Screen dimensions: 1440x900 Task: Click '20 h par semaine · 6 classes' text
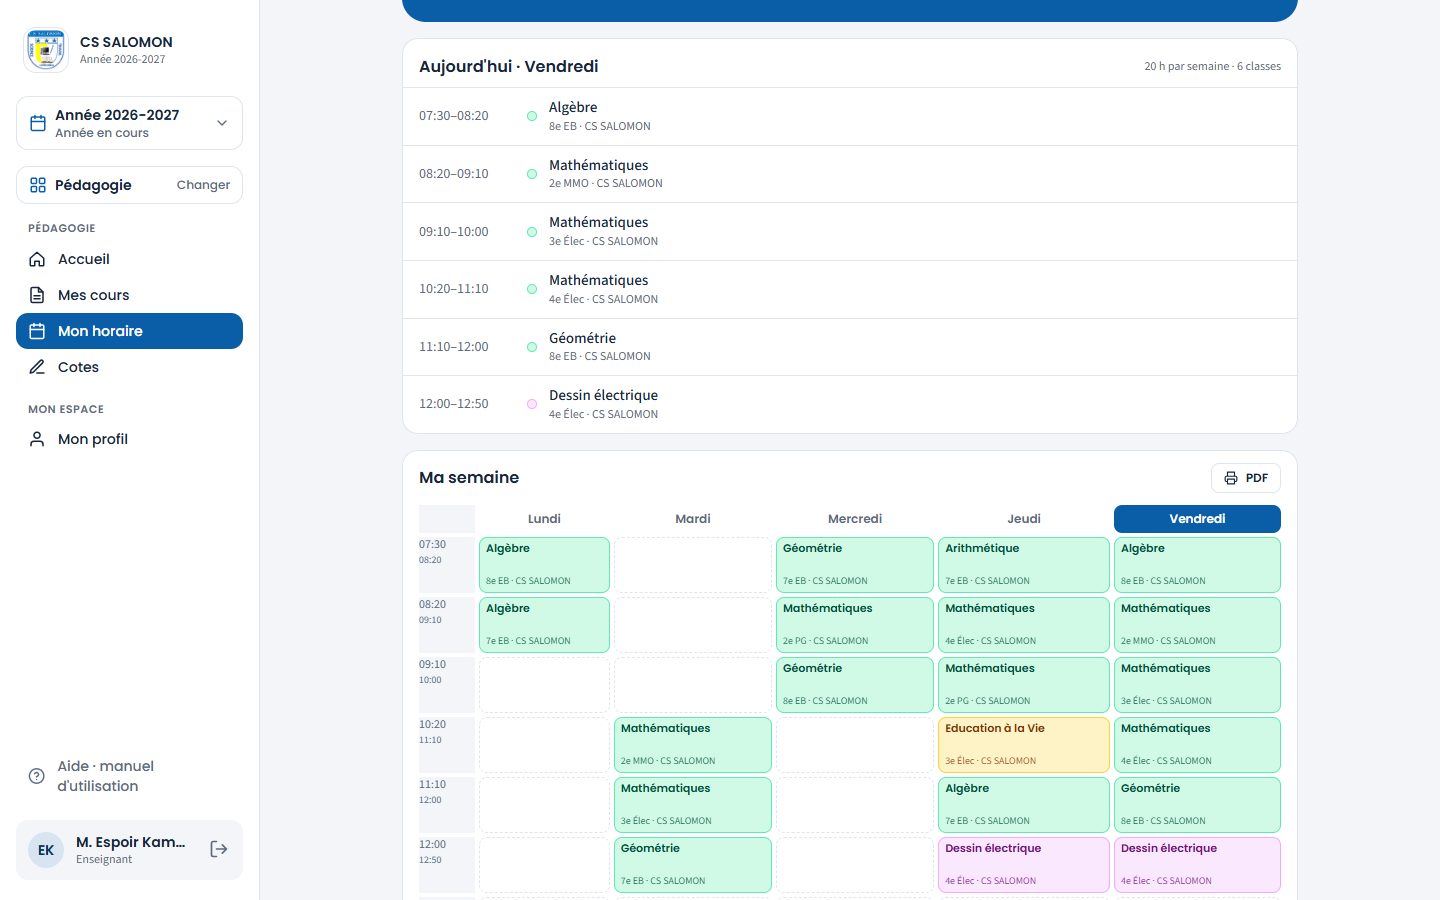pos(1212,66)
